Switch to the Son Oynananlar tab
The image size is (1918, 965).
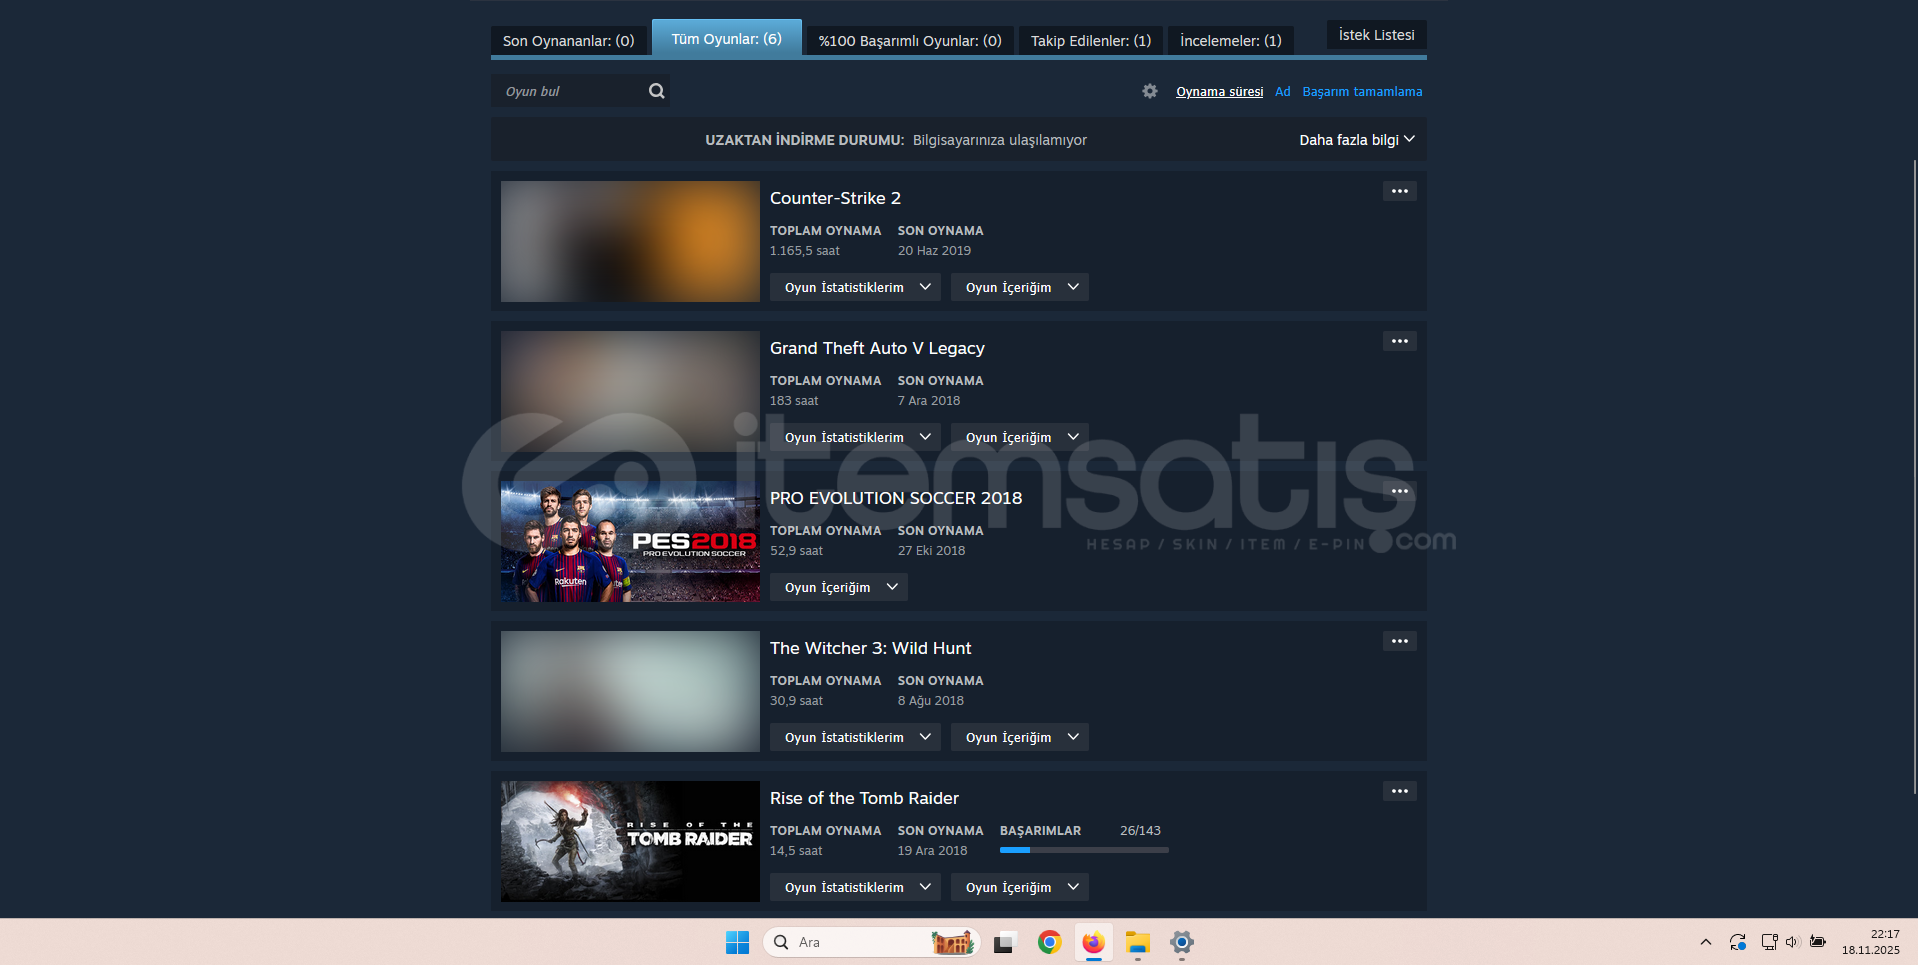coord(569,41)
